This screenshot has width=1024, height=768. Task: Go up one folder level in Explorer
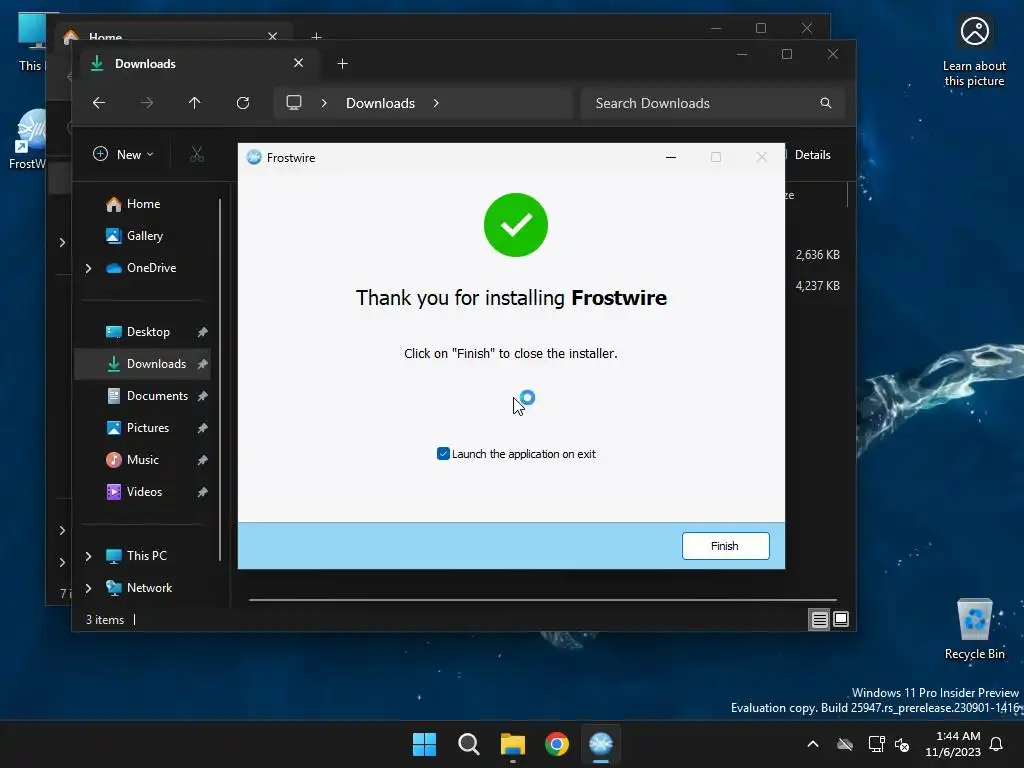click(x=195, y=103)
